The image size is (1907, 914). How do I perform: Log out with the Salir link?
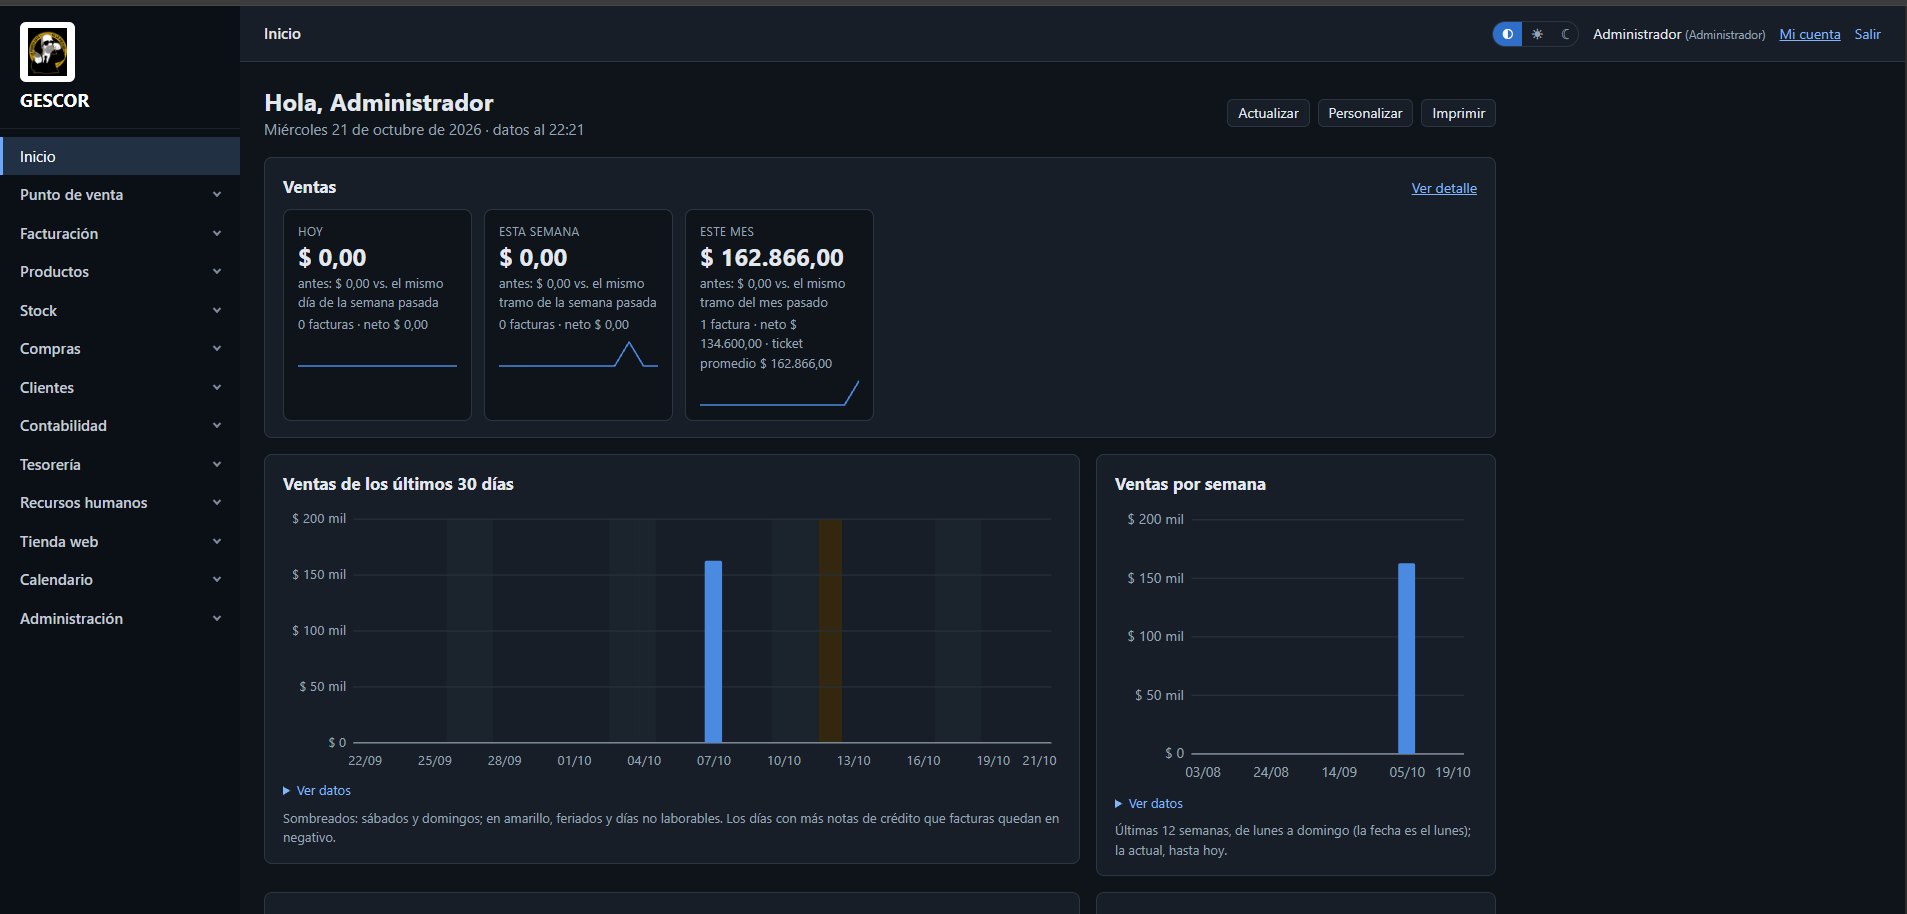tap(1868, 34)
